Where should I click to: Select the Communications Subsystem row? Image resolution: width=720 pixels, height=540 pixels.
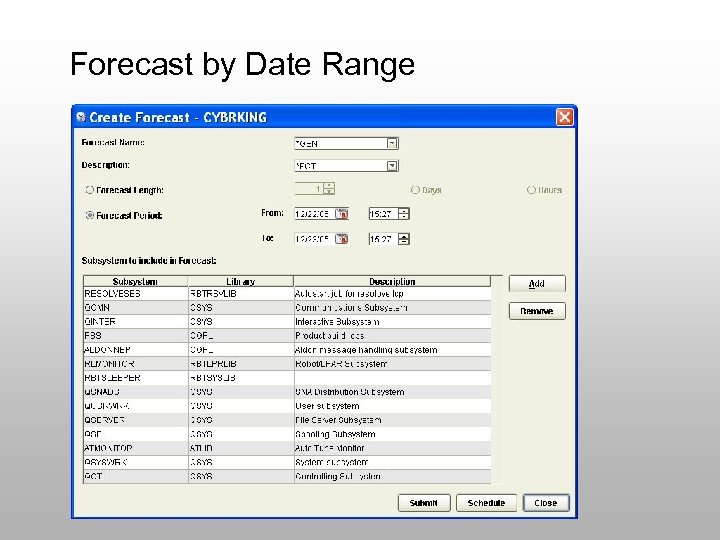click(x=287, y=308)
